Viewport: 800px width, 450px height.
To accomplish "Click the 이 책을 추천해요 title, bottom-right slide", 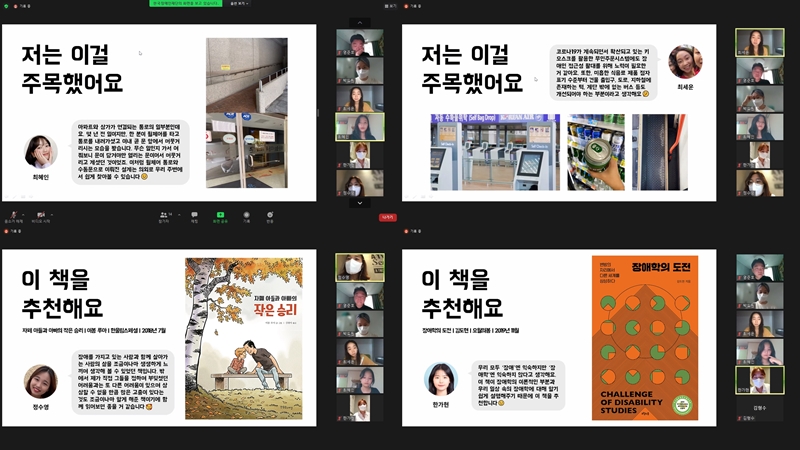I will pos(462,294).
